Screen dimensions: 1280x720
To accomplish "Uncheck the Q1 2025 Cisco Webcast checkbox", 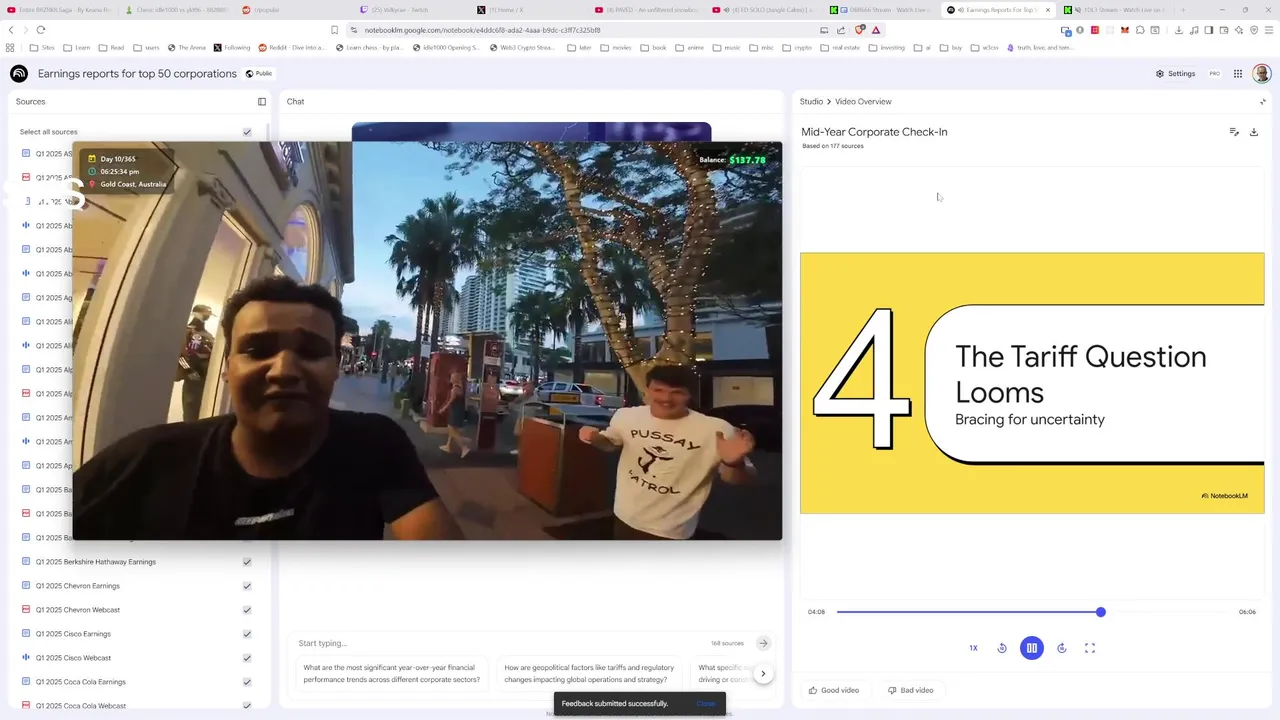I will coord(247,658).
